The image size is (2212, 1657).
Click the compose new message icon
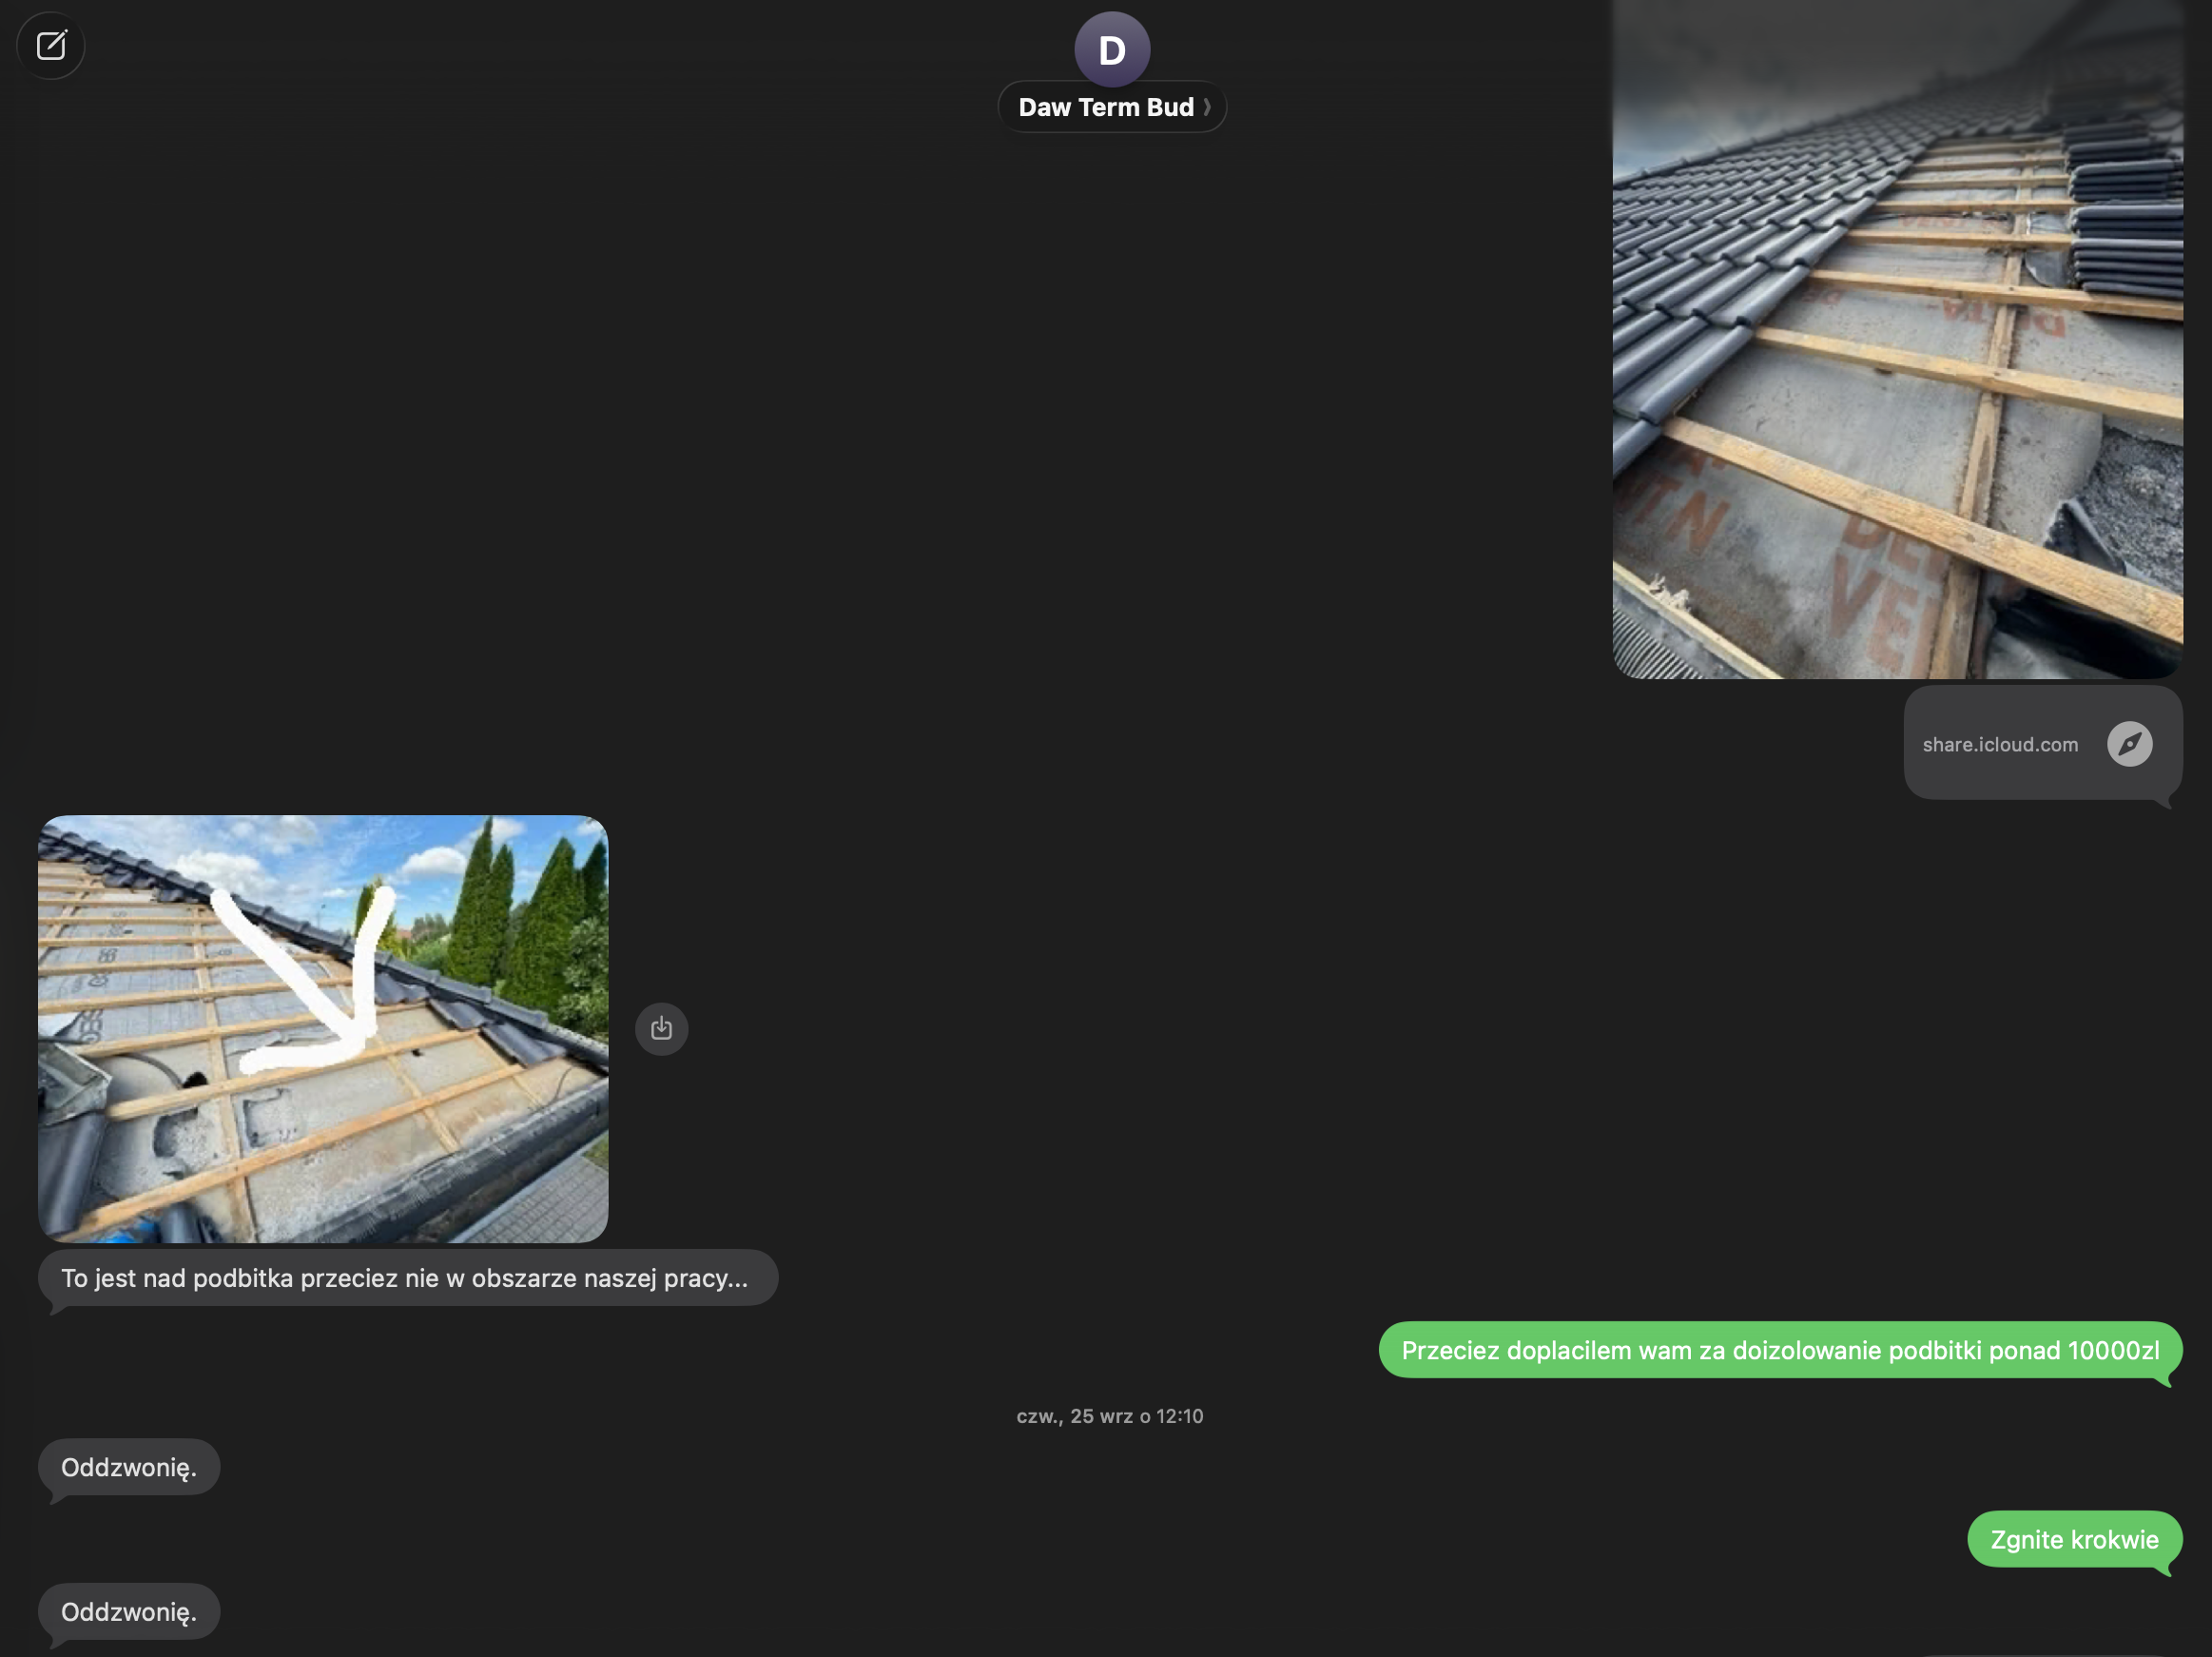[51, 46]
